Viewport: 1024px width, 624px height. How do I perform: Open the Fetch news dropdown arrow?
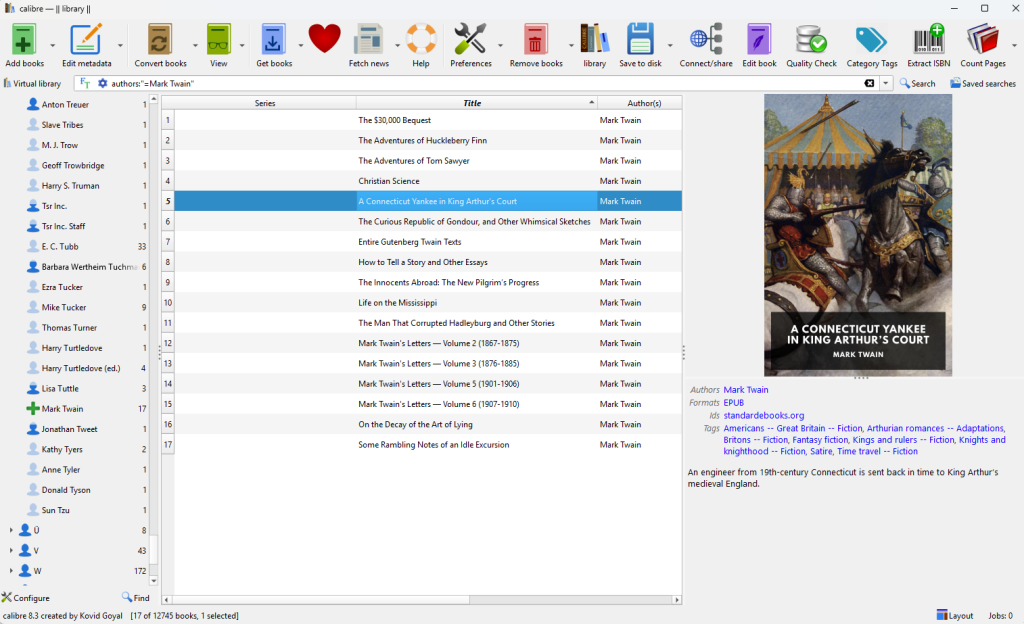[397, 46]
